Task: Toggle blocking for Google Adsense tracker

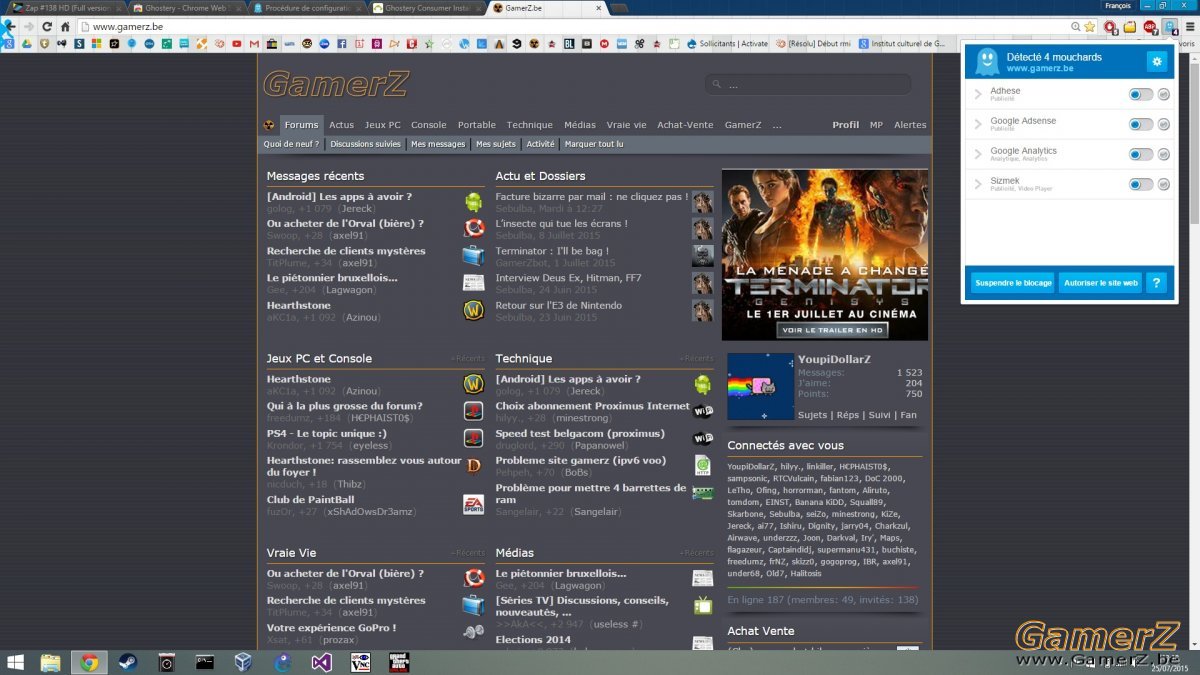Action: (x=1141, y=124)
